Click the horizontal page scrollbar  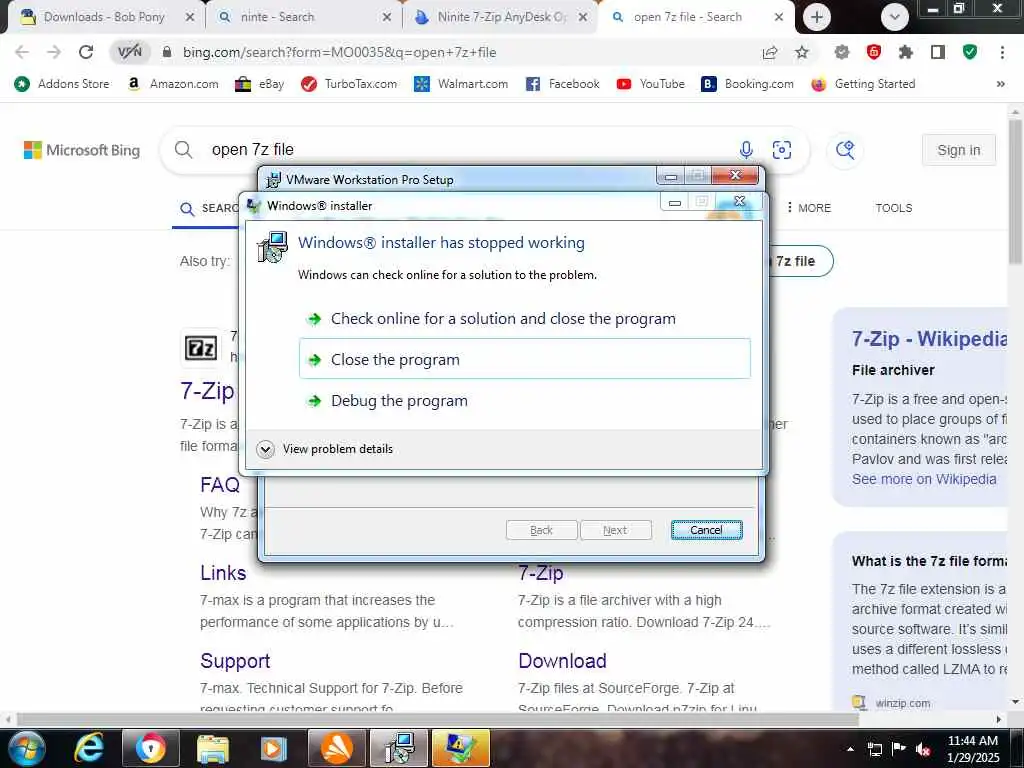coord(438,719)
